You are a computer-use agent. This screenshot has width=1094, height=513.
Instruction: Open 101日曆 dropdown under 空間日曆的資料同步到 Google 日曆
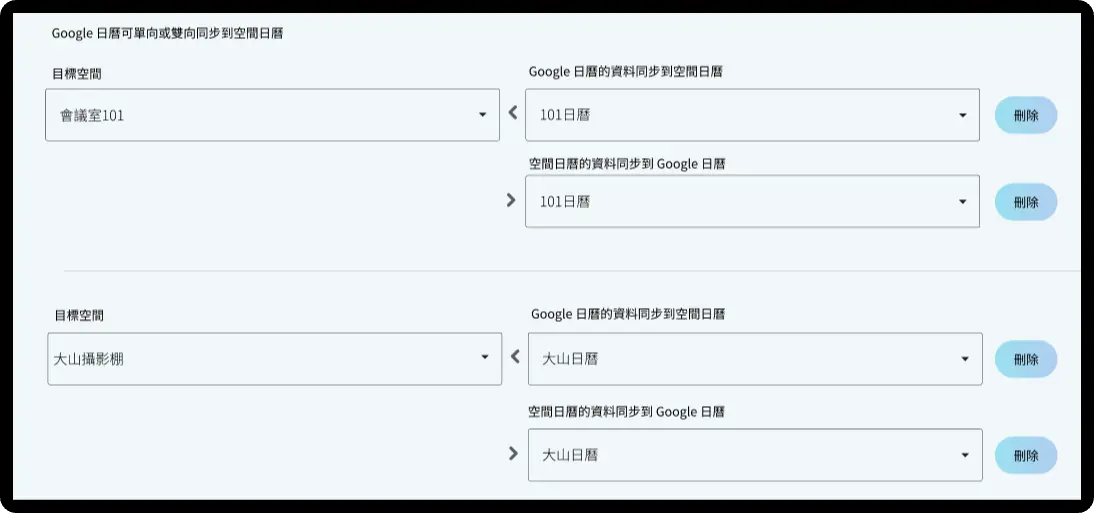[x=740, y=201]
